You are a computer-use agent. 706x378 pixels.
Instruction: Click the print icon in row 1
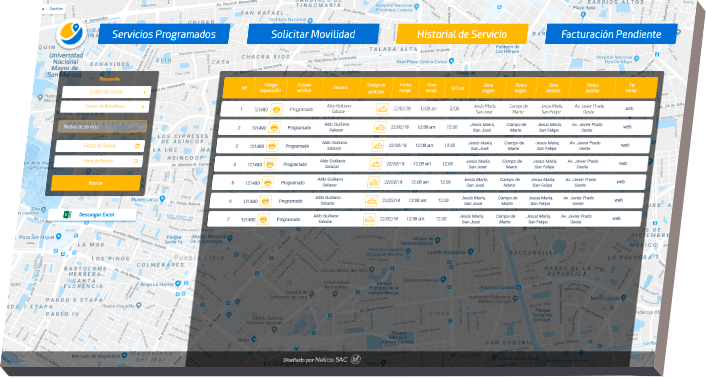point(276,109)
